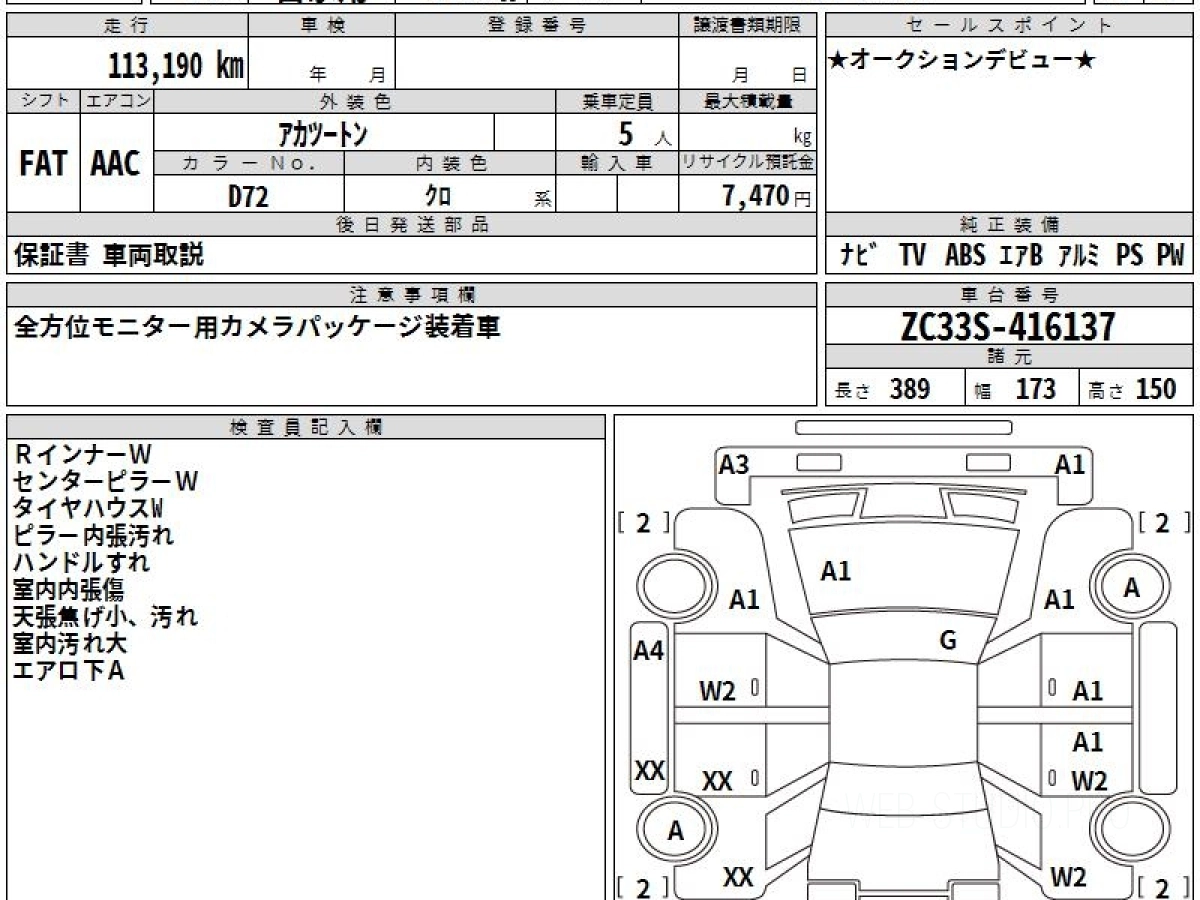This screenshot has width=1200, height=900.
Task: Click the 譲渡書類期限 header
Action: (x=748, y=26)
